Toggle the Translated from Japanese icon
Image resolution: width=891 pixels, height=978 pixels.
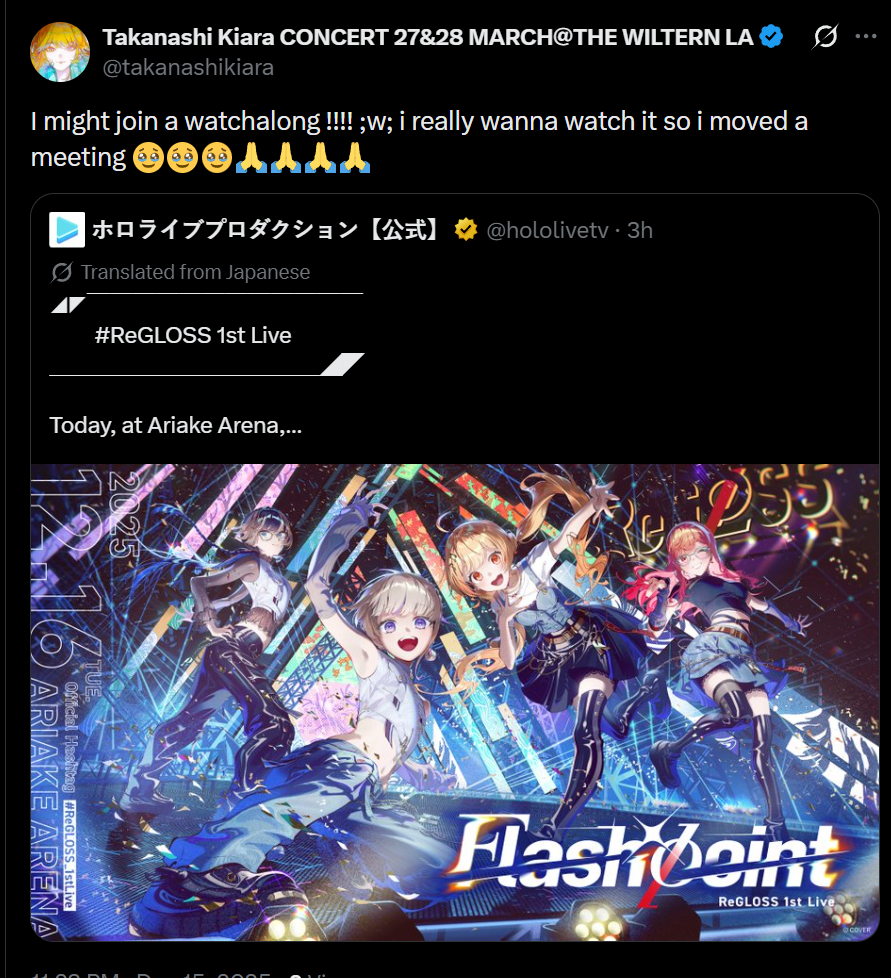pos(61,273)
